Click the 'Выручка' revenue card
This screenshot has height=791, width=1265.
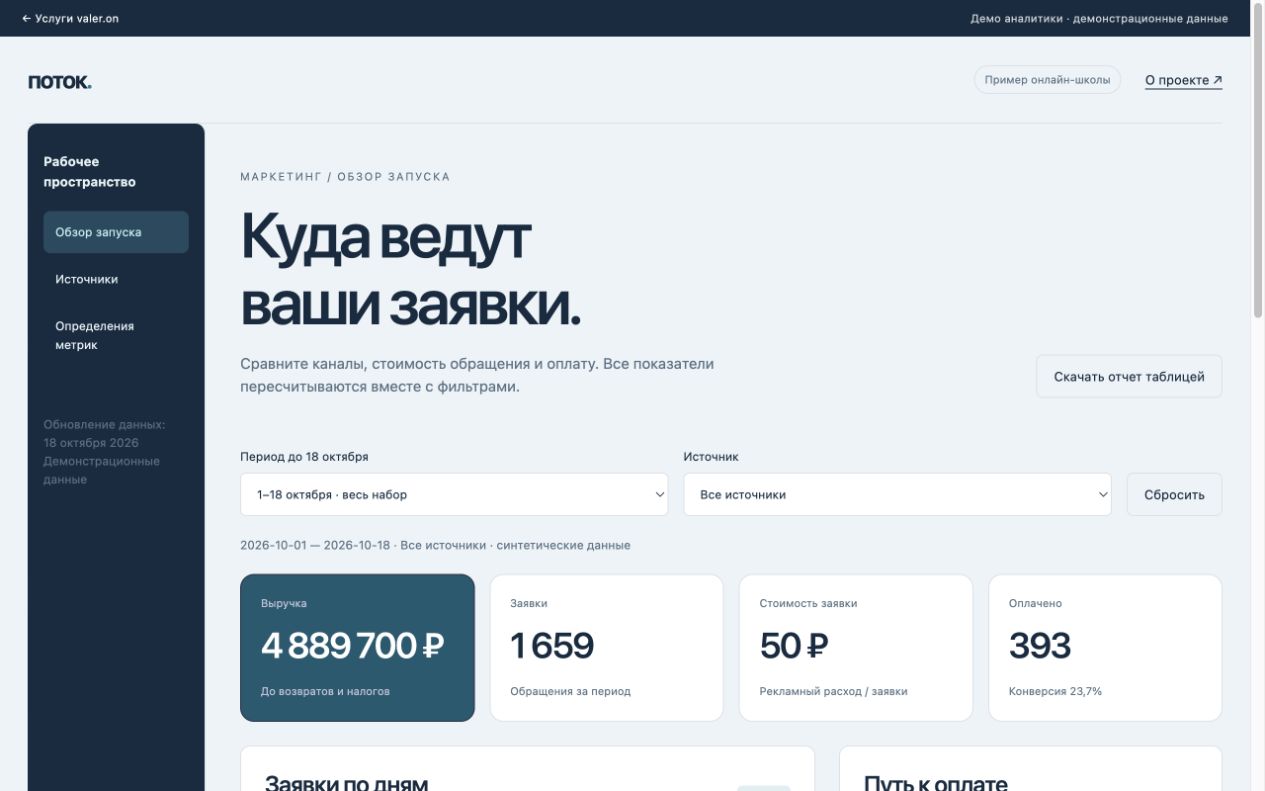[357, 648]
